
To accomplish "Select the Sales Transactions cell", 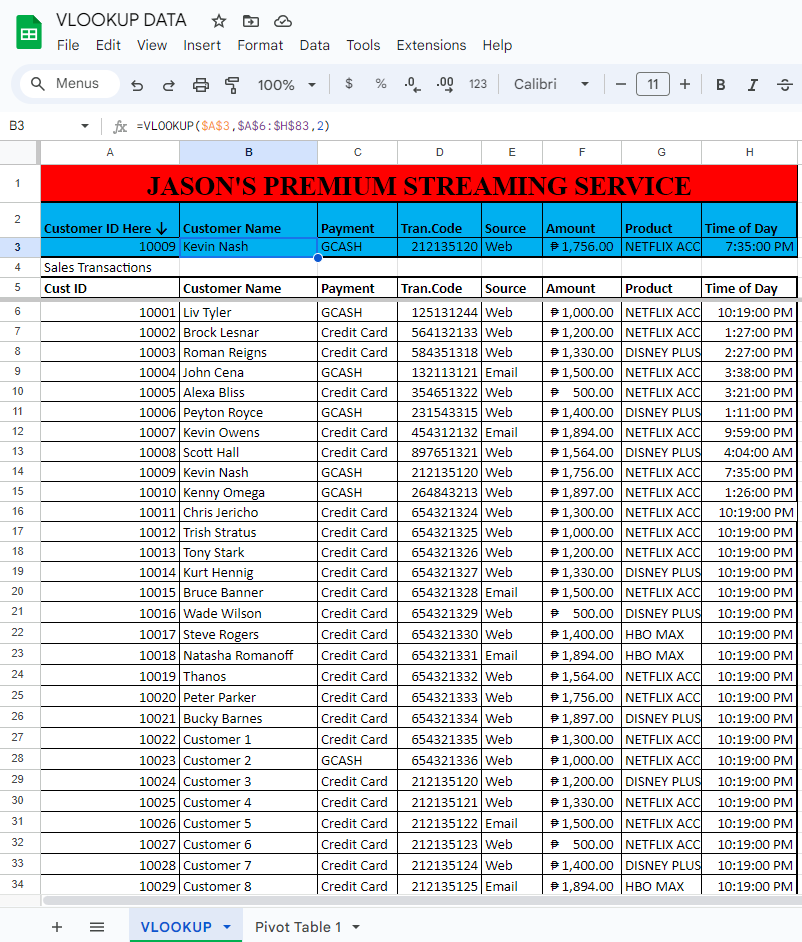I will tap(110, 267).
